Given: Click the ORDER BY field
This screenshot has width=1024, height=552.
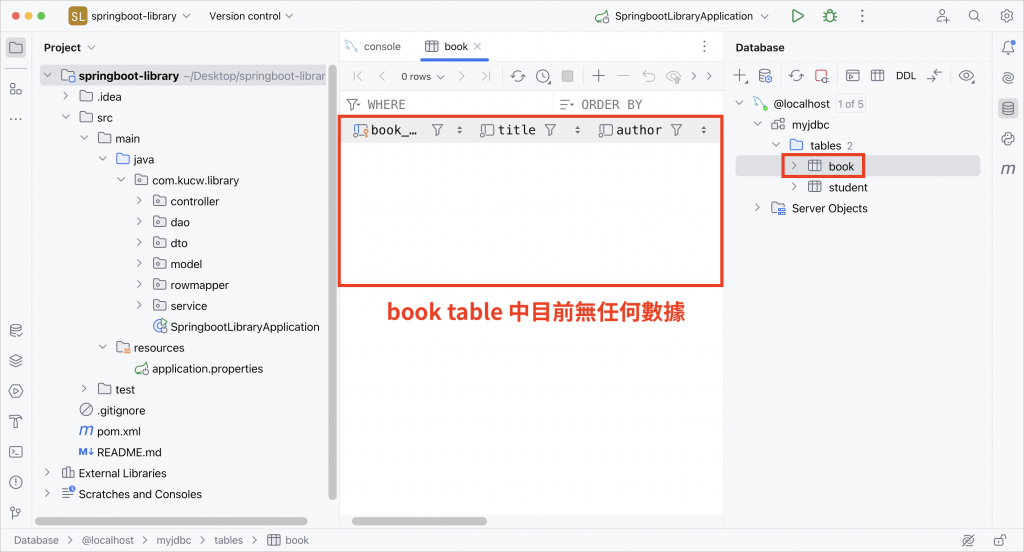Looking at the screenshot, I should (639, 105).
